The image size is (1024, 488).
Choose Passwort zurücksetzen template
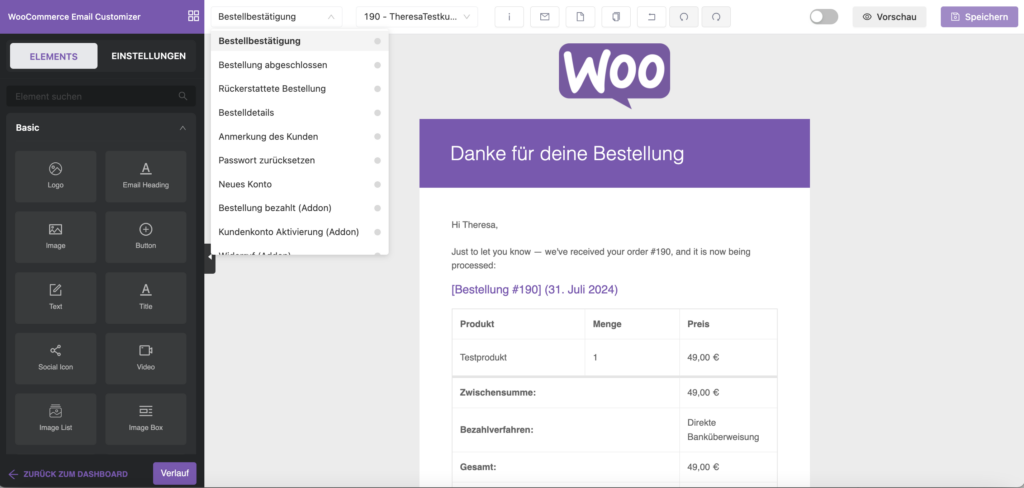[x=300, y=160]
